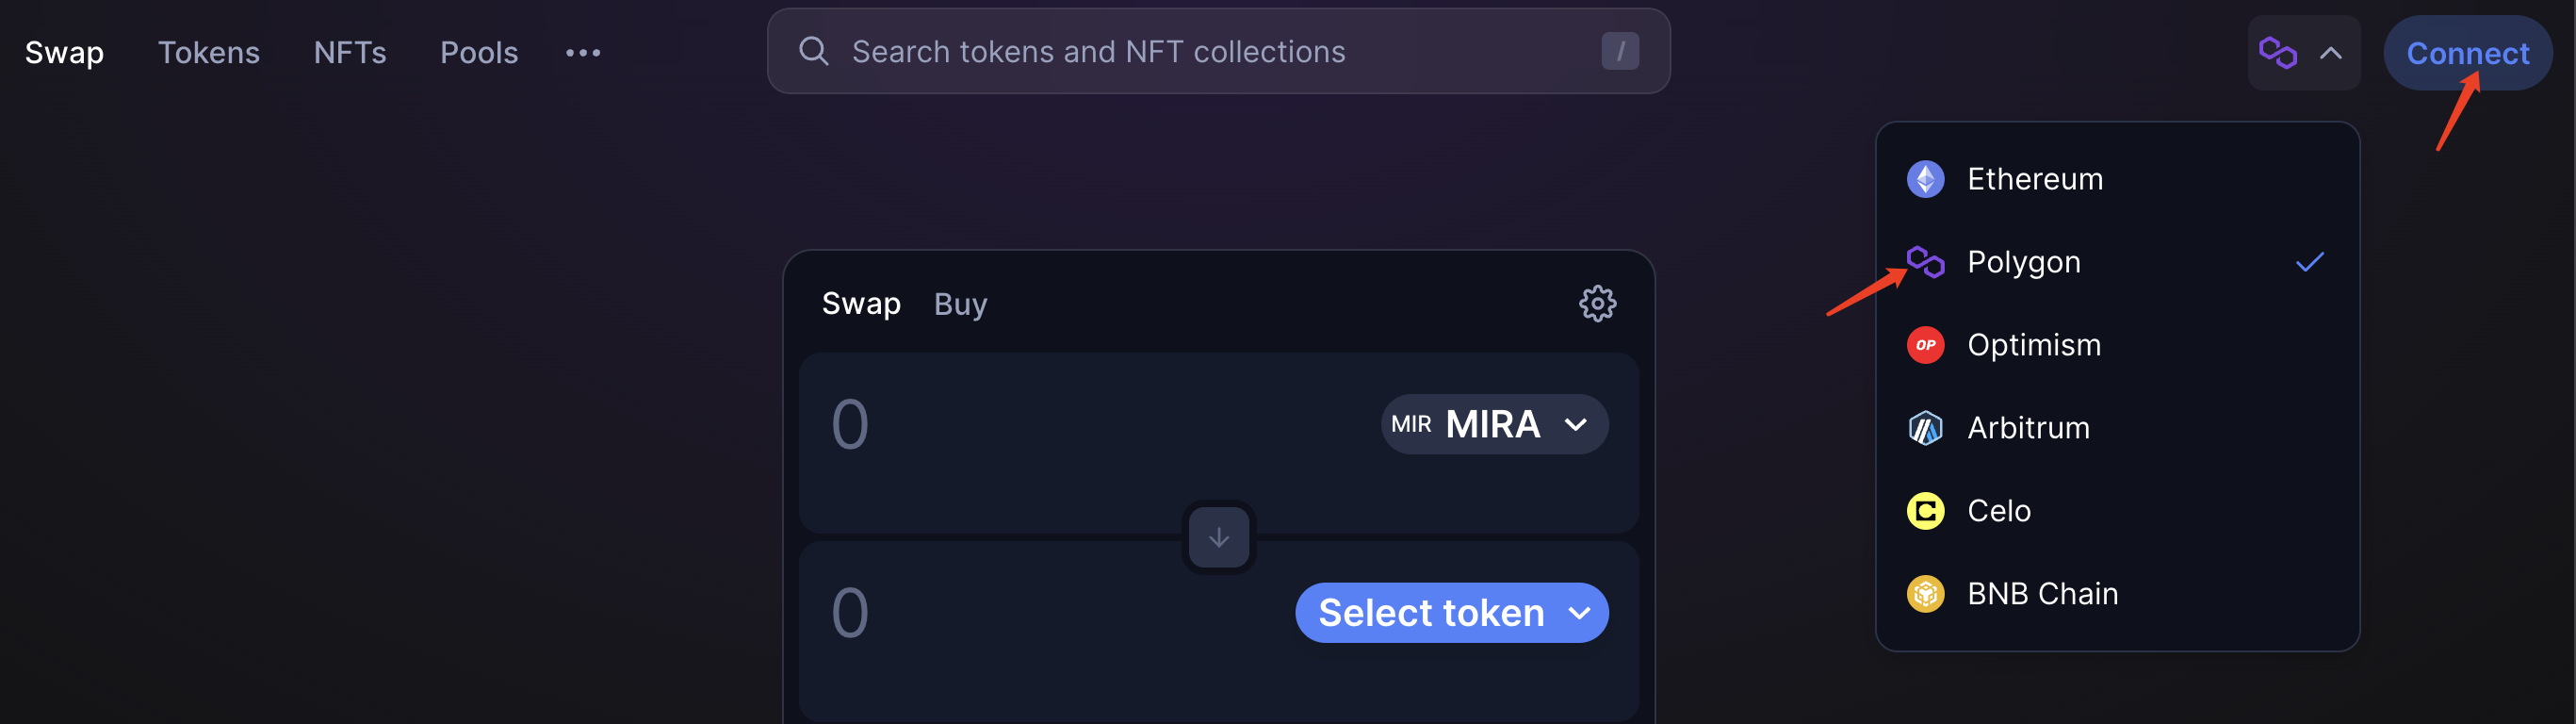Switch network to BNB Chain
2576x724 pixels.
coord(2117,594)
